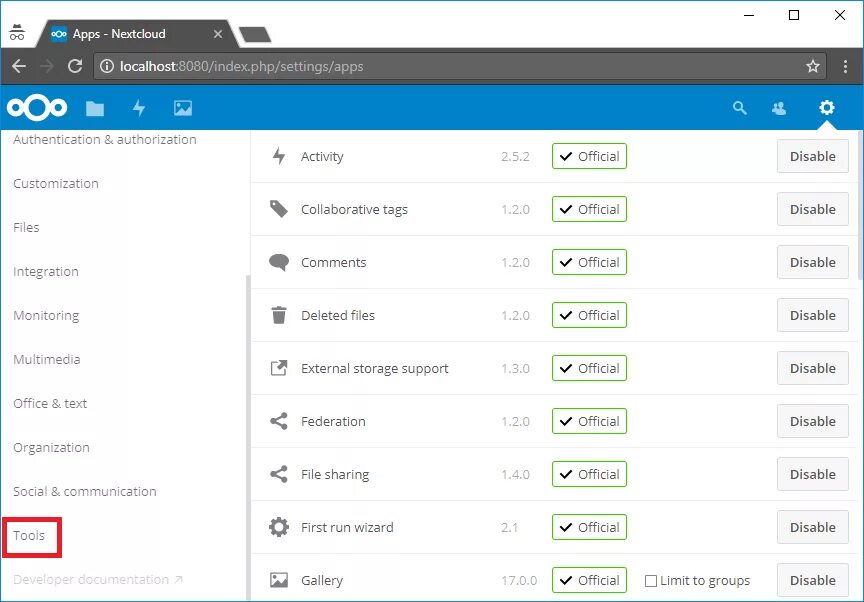Click External storage version 1.3.0

point(515,368)
